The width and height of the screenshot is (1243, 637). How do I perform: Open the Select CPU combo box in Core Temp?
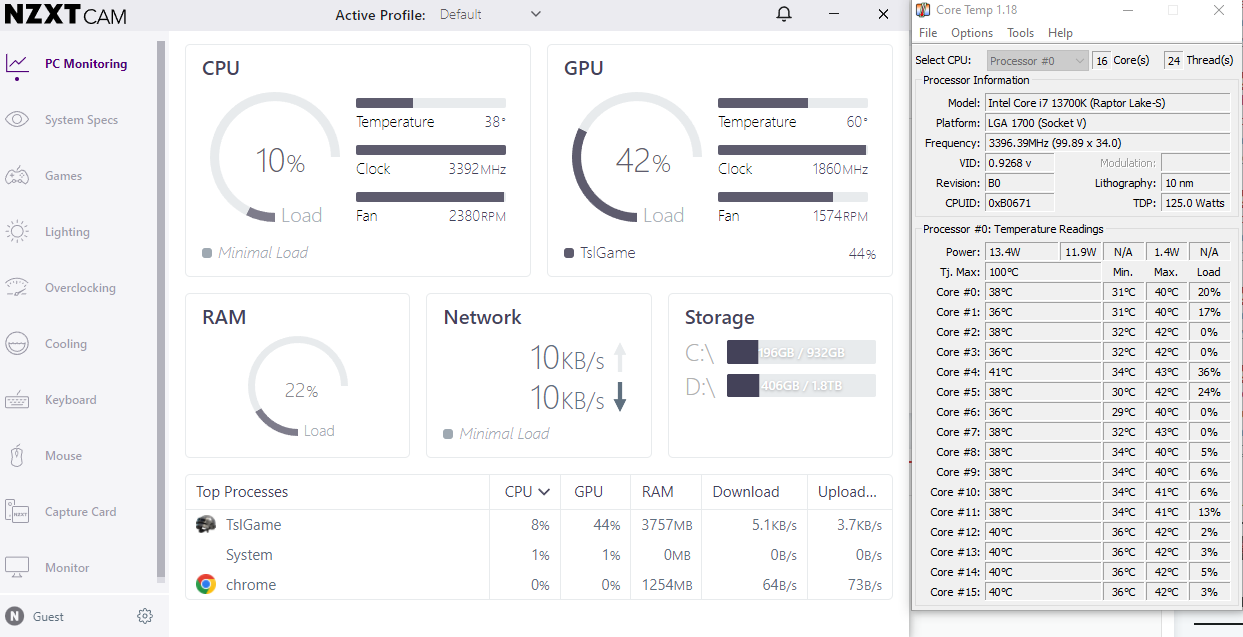coord(1038,61)
